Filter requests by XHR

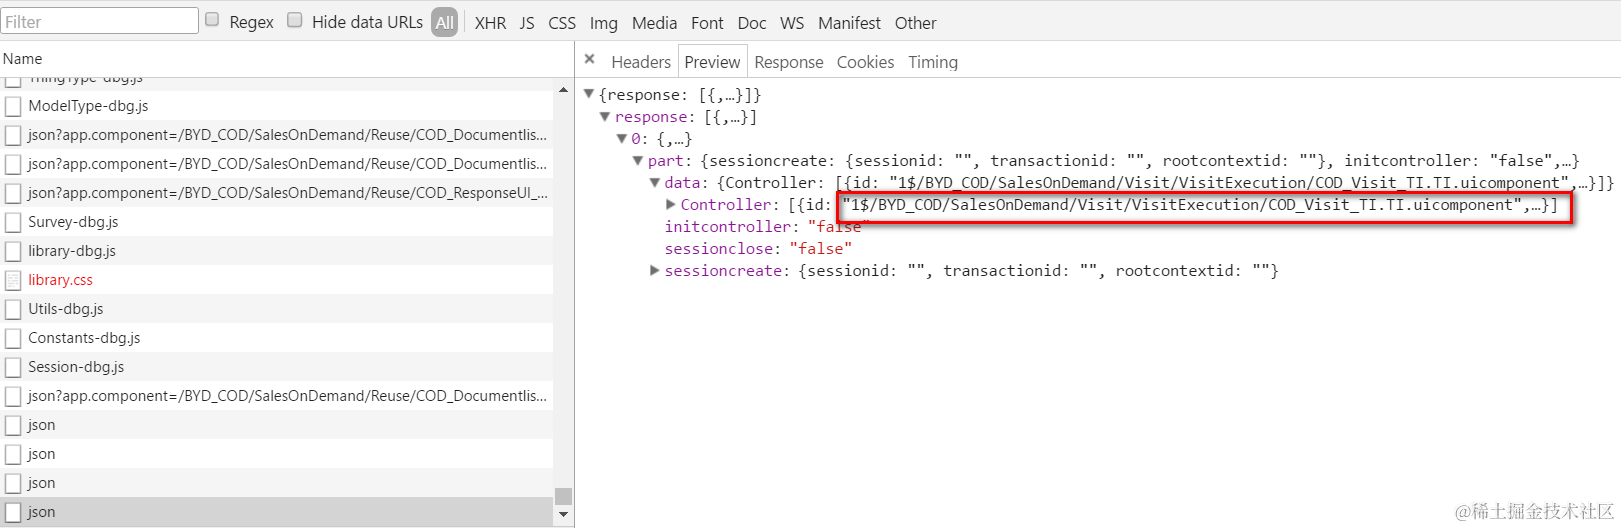pyautogui.click(x=490, y=23)
